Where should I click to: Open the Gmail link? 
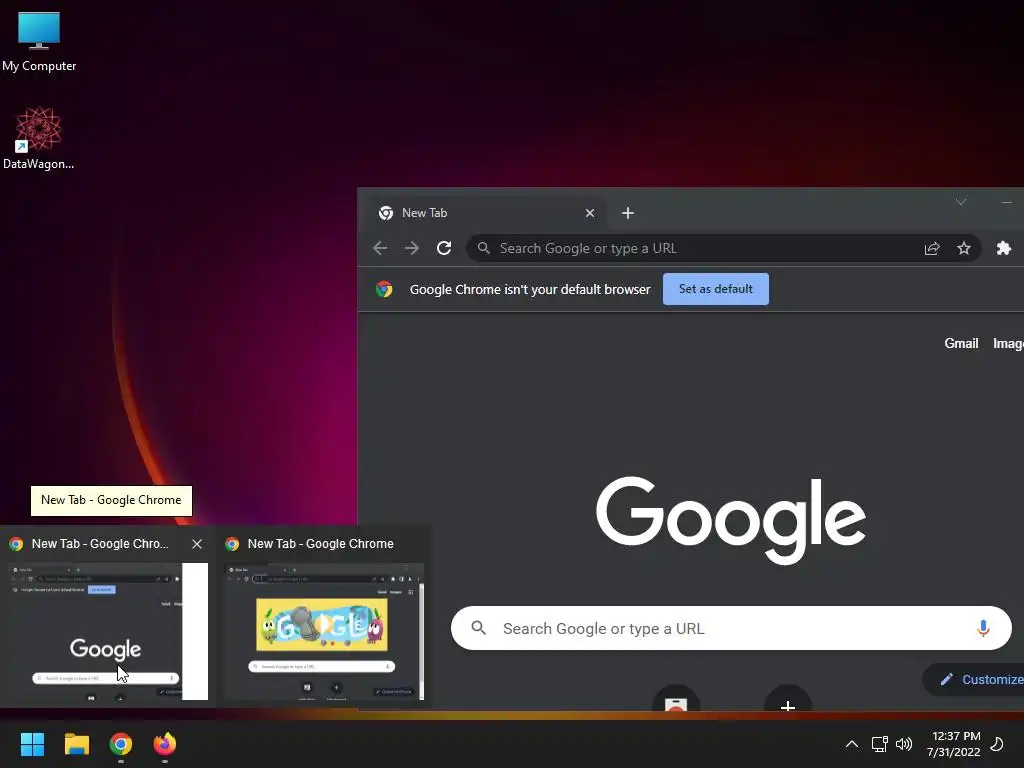point(961,344)
